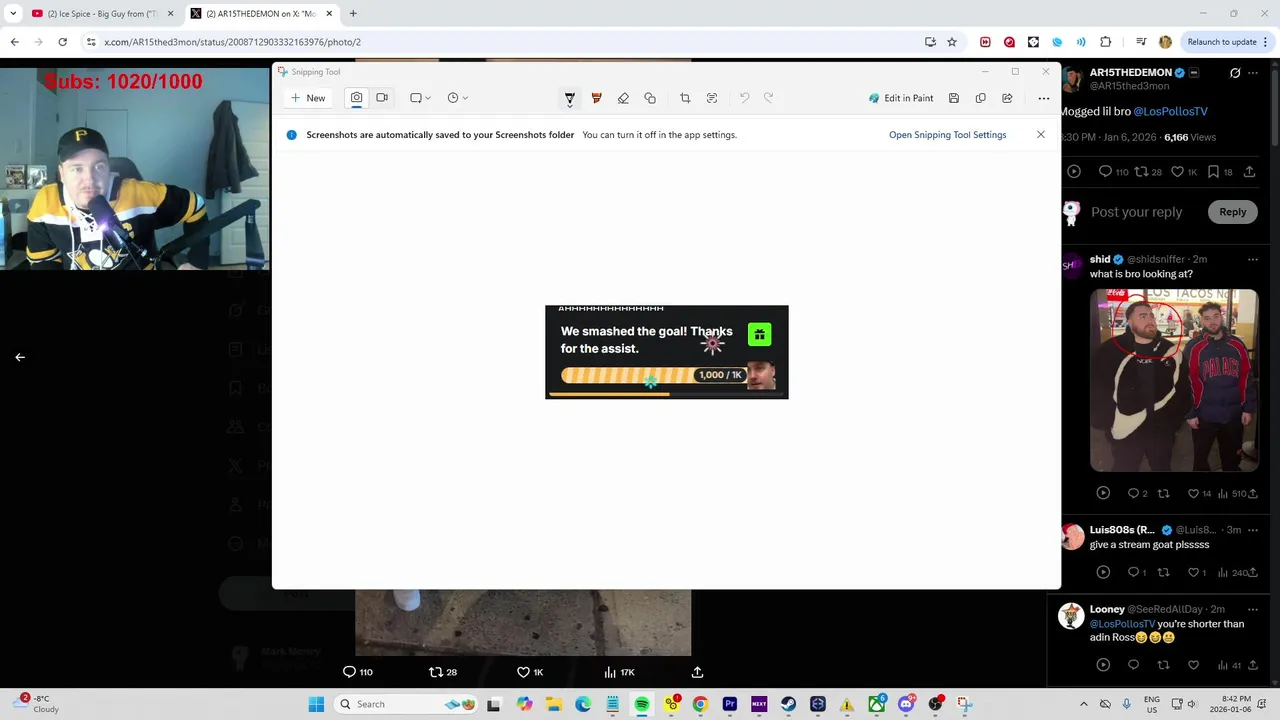Open Chrome tab search dropdown
Image resolution: width=1280 pixels, height=720 pixels.
point(13,14)
